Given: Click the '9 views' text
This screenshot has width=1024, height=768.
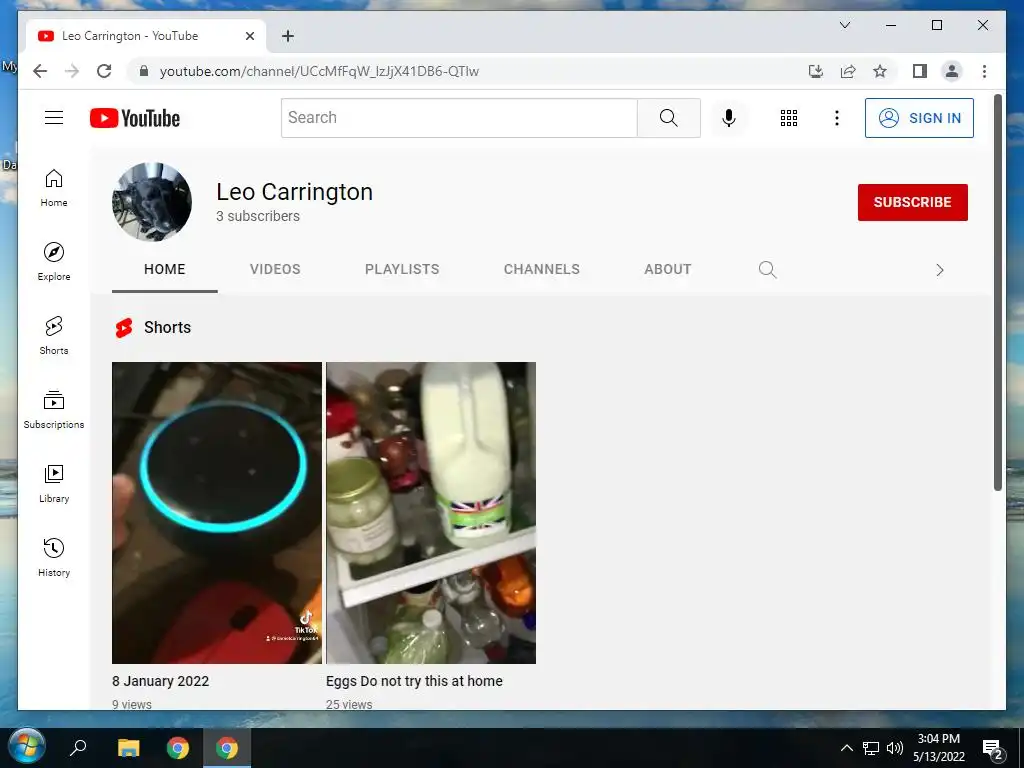Looking at the screenshot, I should tap(132, 705).
